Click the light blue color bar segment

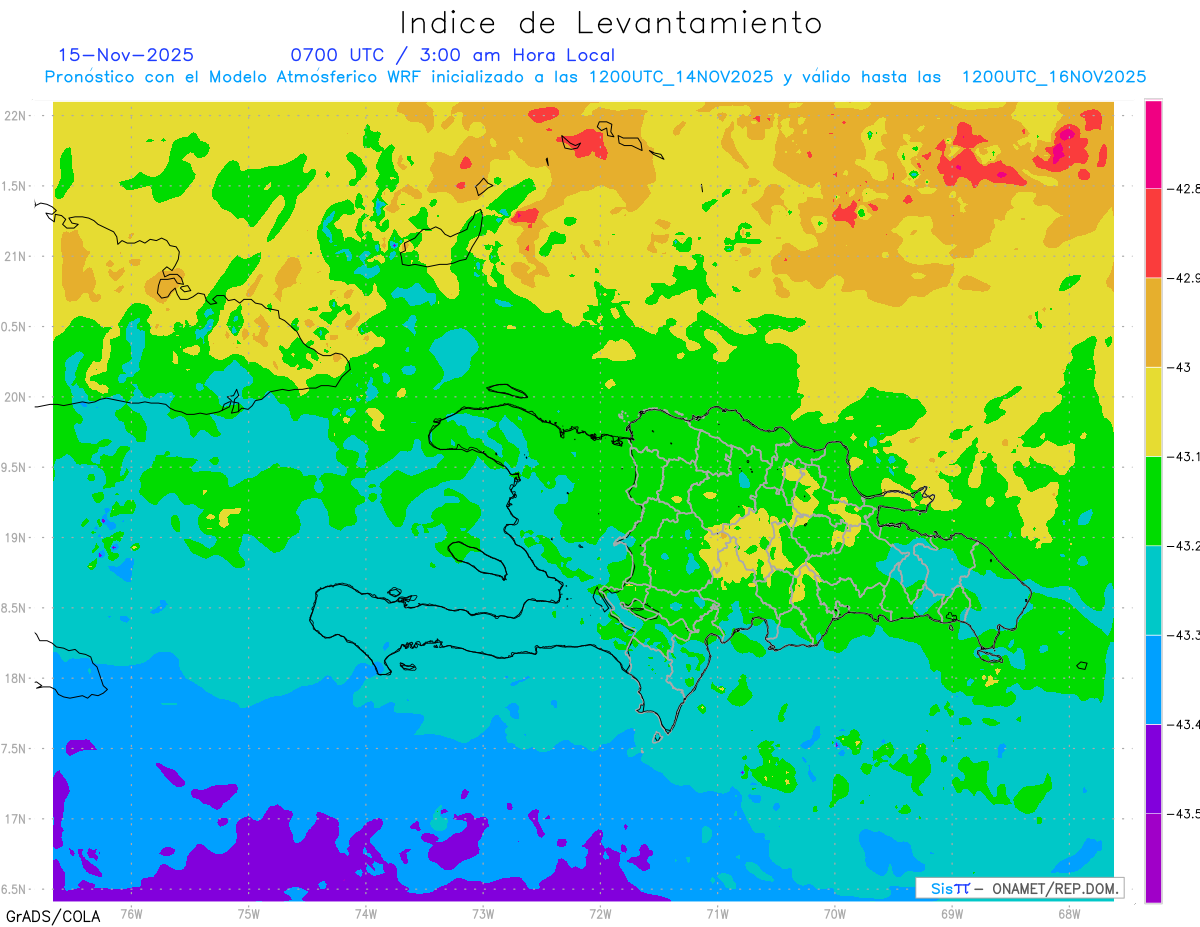(1153, 680)
